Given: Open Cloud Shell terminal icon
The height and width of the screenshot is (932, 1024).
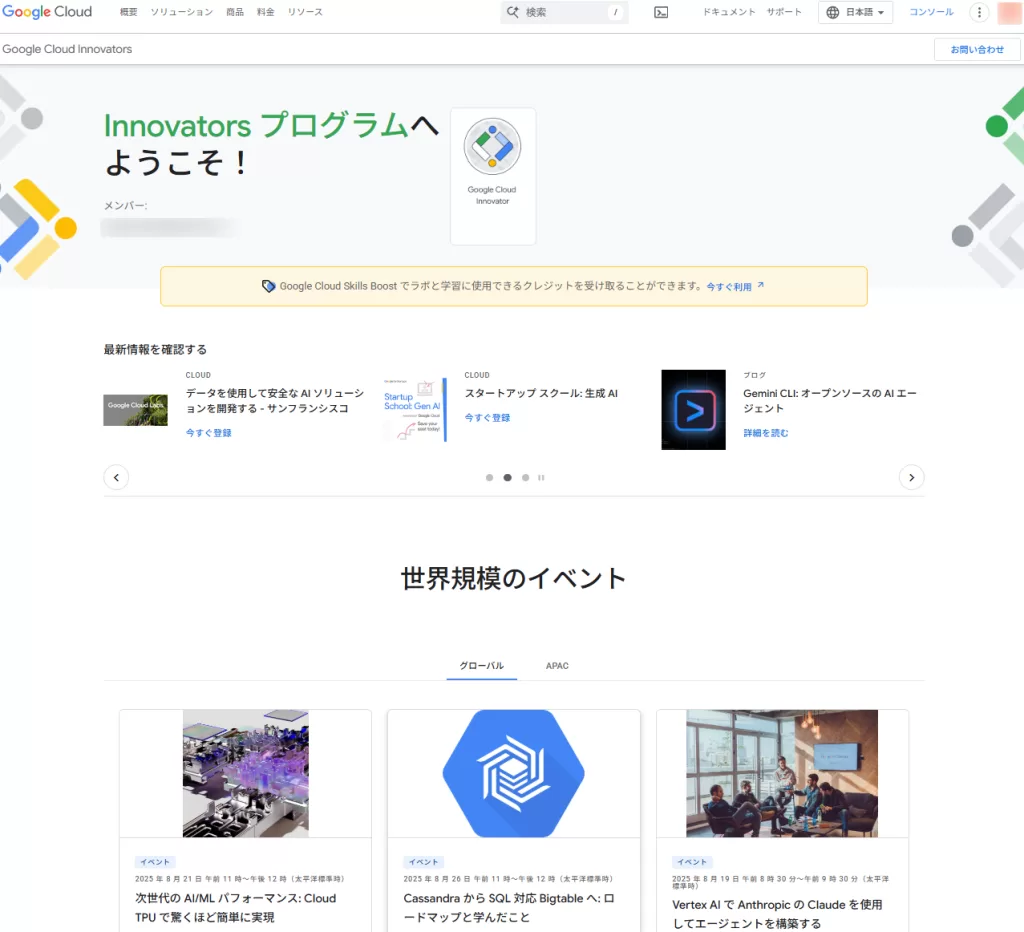Looking at the screenshot, I should 661,13.
